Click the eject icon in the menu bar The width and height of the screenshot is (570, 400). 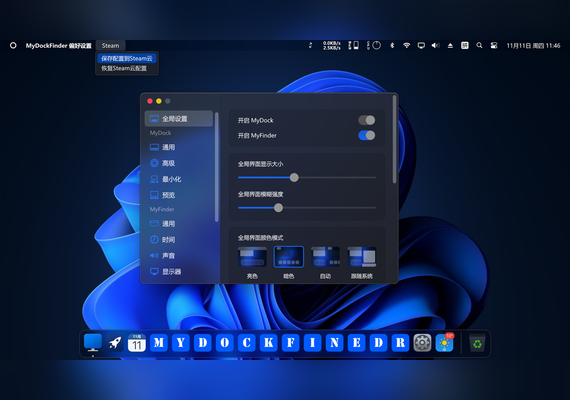point(450,45)
